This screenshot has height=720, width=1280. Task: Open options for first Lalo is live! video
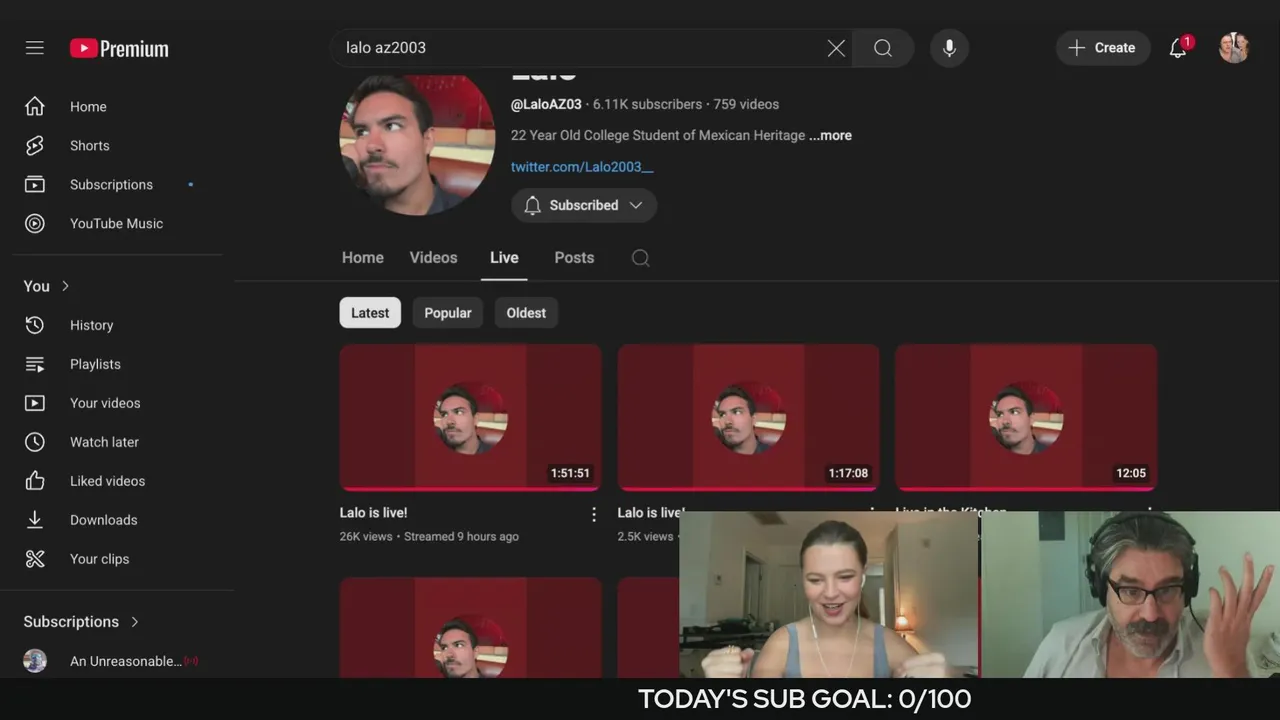[x=594, y=514]
